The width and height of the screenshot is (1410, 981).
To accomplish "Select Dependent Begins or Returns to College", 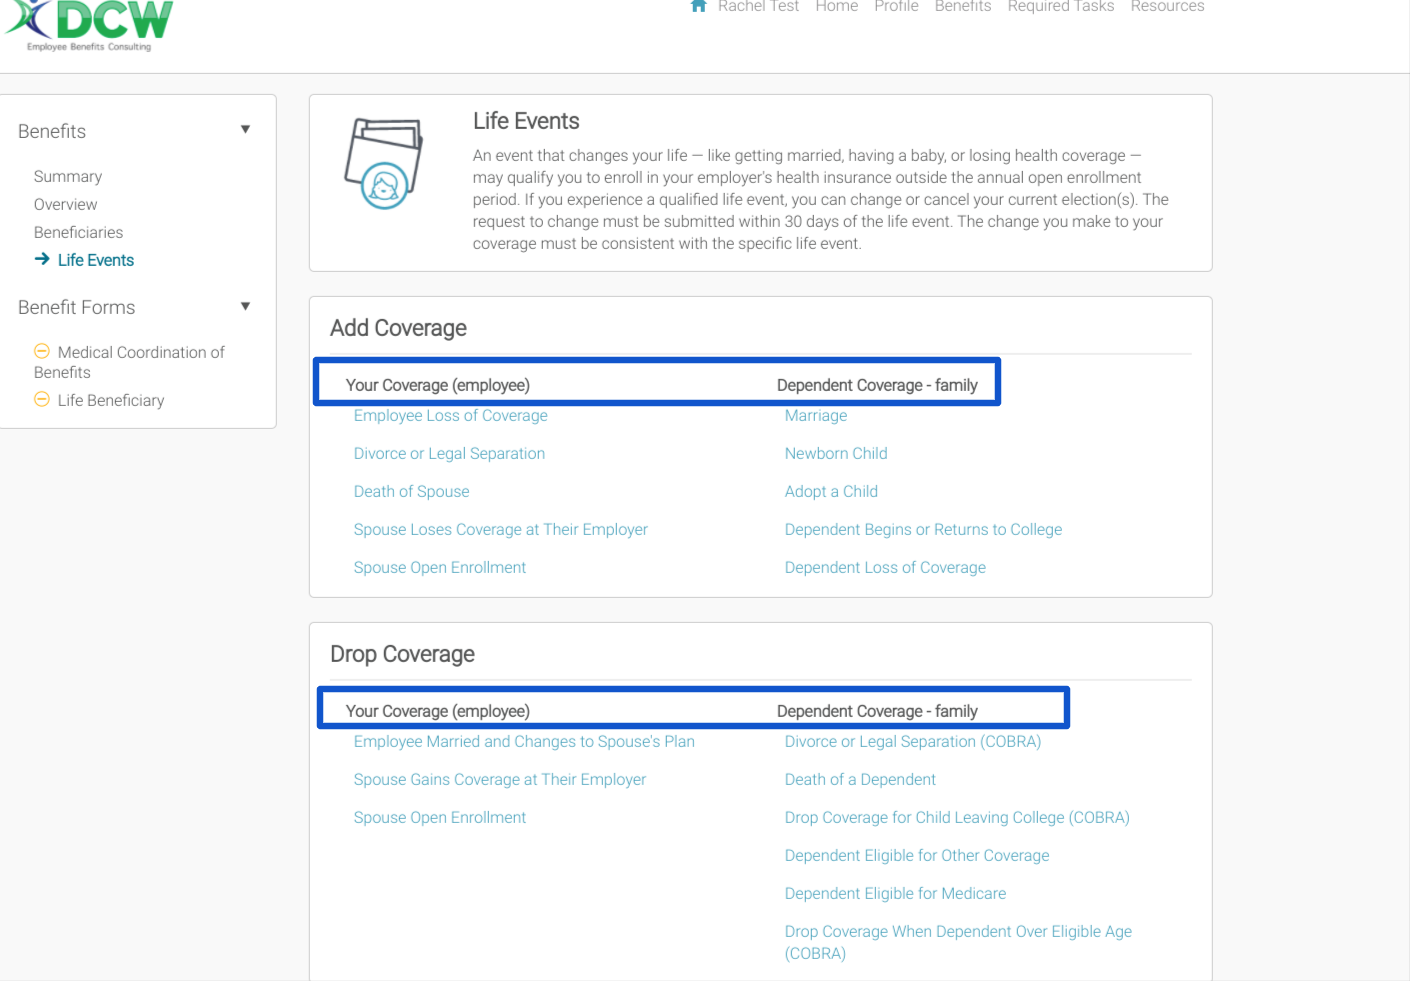I will coord(924,529).
